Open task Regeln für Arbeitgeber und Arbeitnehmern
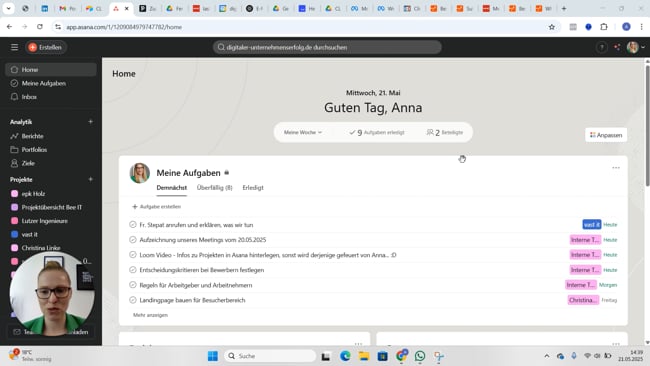Screen dimensions: 650x366 [x=196, y=285]
